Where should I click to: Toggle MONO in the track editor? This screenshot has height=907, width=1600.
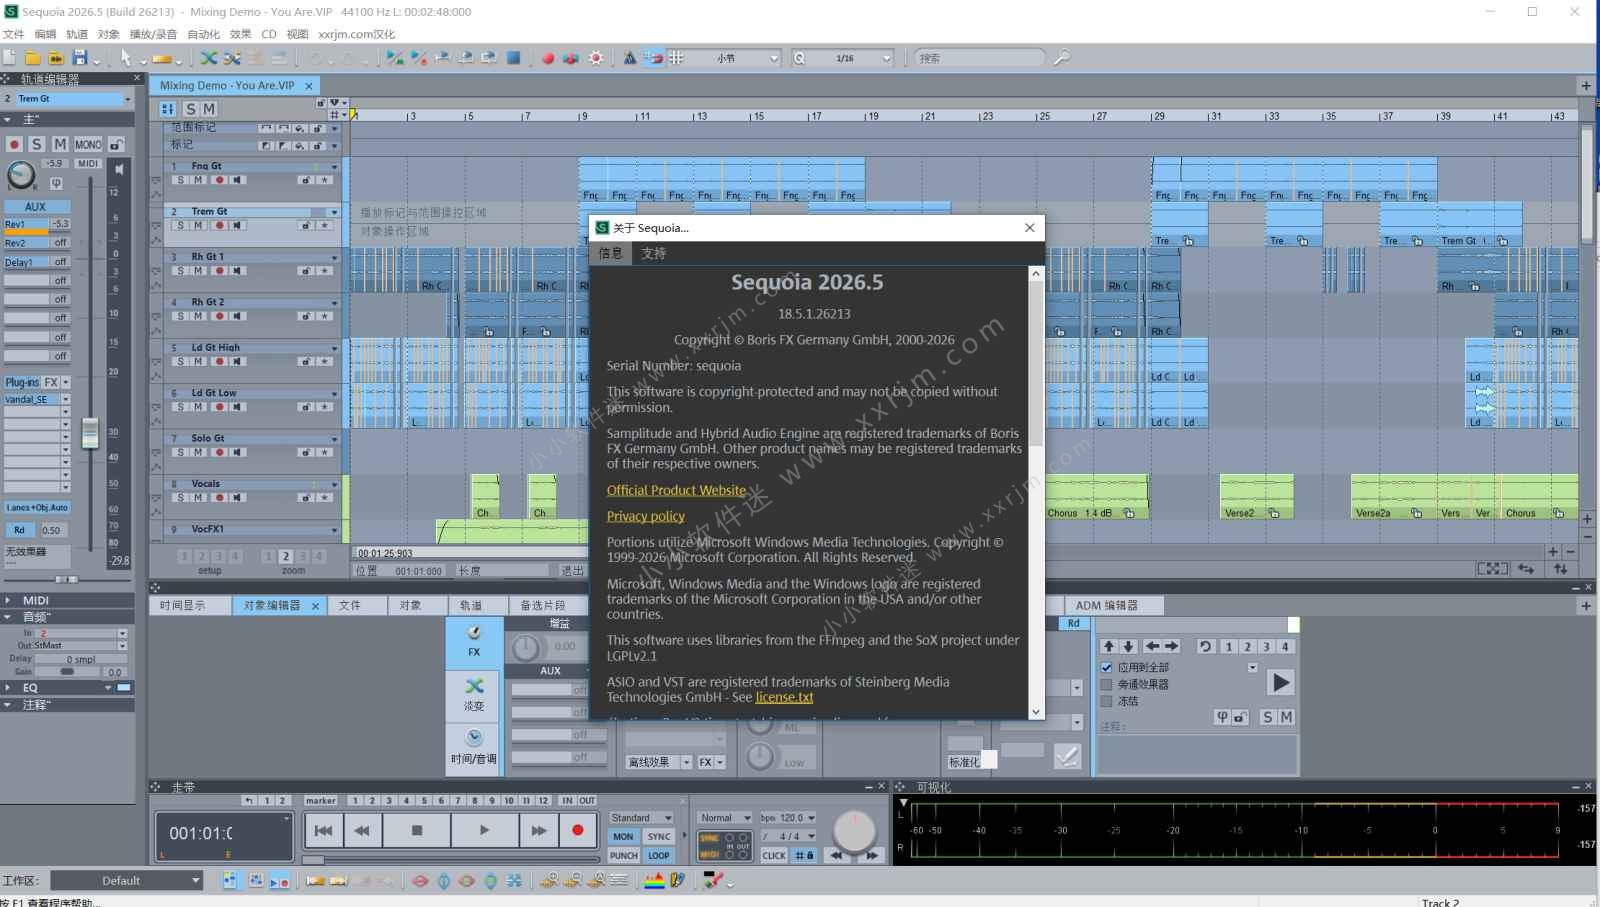pyautogui.click(x=88, y=145)
